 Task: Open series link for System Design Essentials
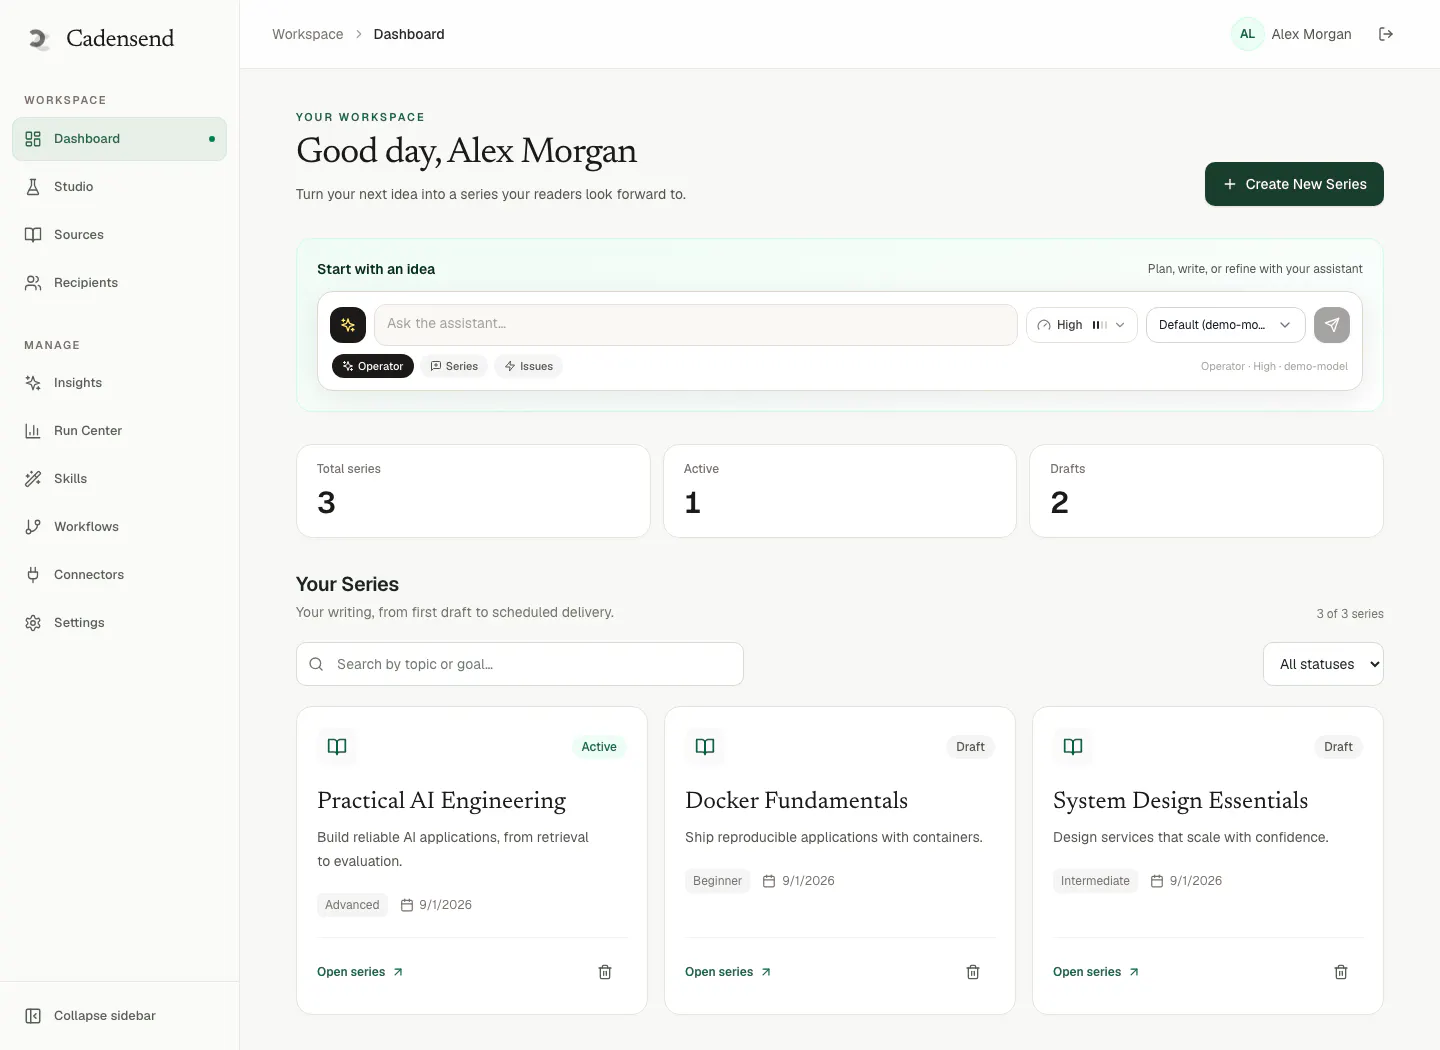click(x=1096, y=972)
